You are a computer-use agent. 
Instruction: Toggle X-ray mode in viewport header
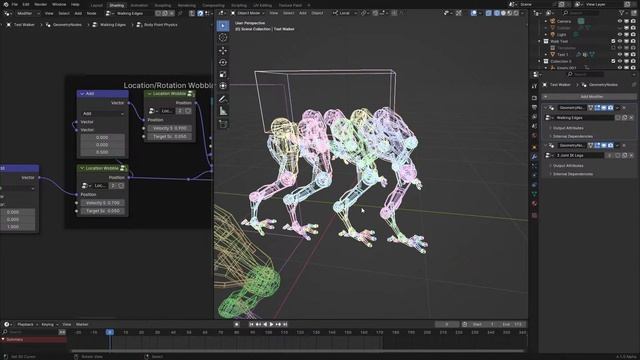(x=489, y=13)
